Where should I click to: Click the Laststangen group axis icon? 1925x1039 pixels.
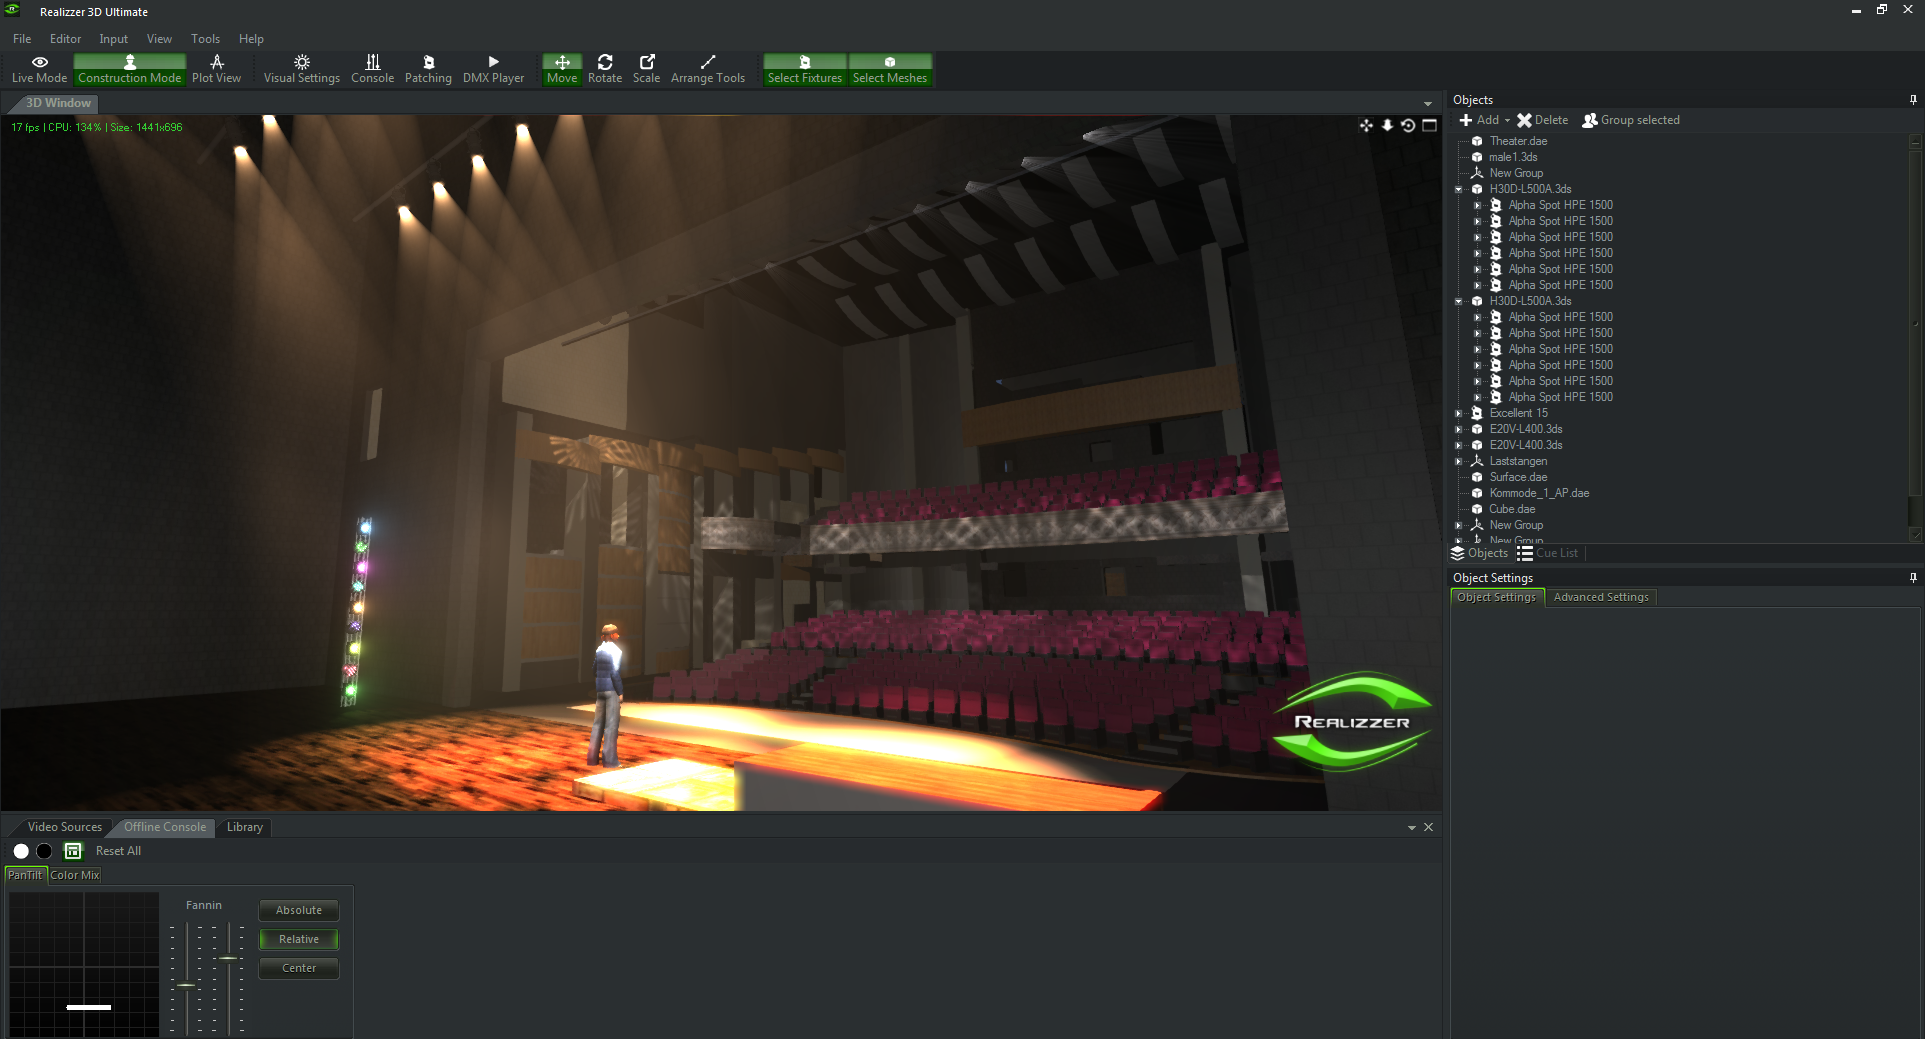[x=1477, y=461]
